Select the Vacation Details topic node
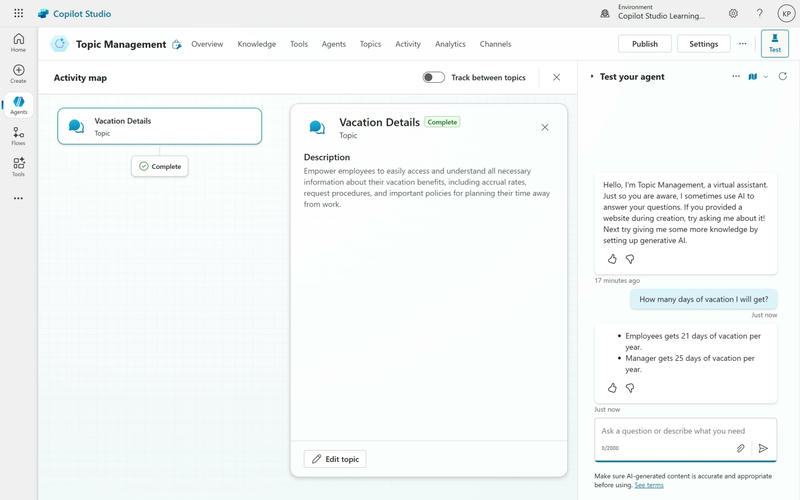The image size is (800, 500). (160, 126)
